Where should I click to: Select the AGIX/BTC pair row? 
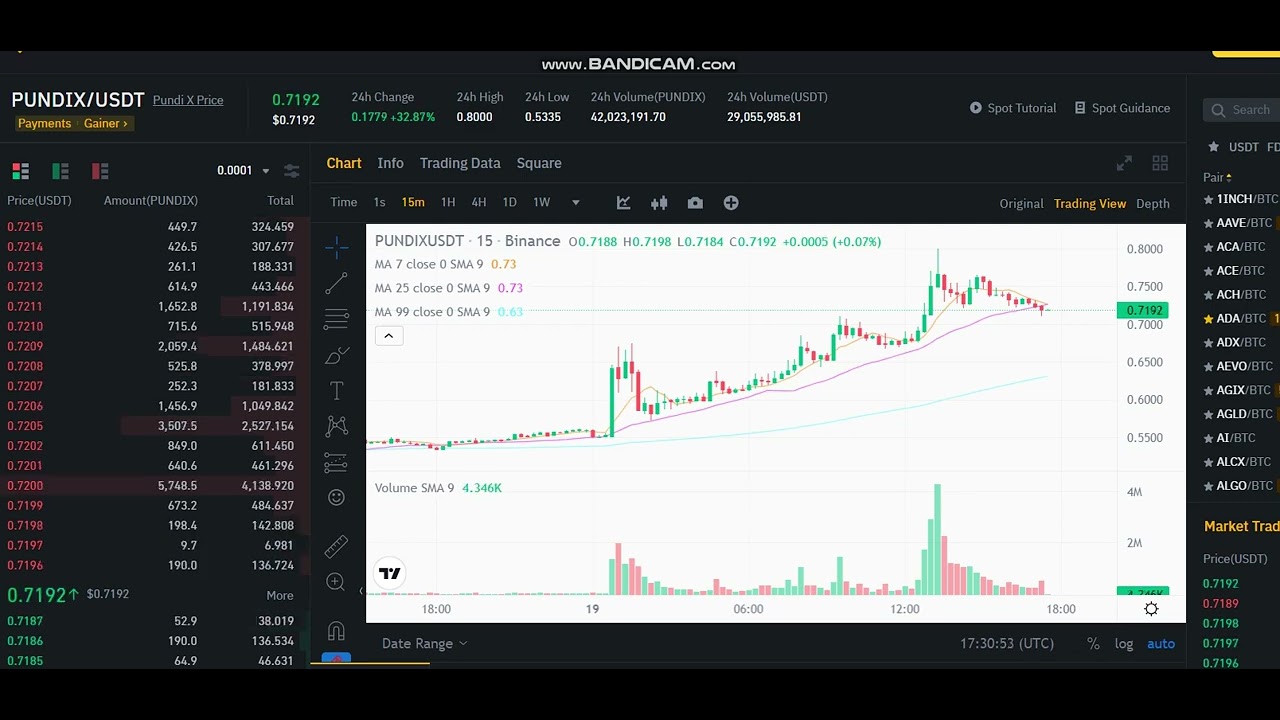tap(1241, 390)
